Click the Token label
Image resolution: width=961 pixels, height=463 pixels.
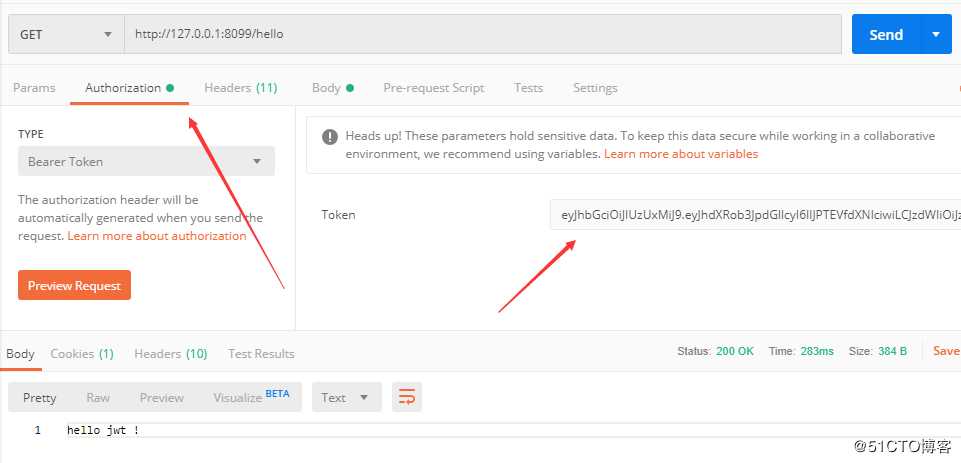click(x=338, y=215)
